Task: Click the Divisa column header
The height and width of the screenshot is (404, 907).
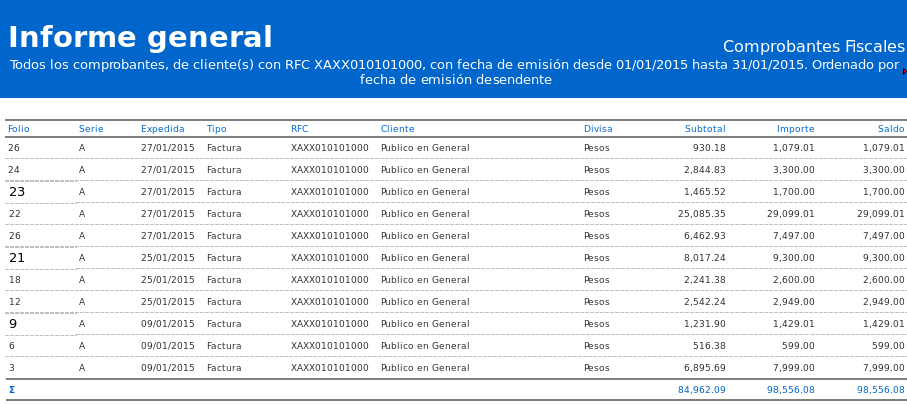Action: [x=598, y=129]
